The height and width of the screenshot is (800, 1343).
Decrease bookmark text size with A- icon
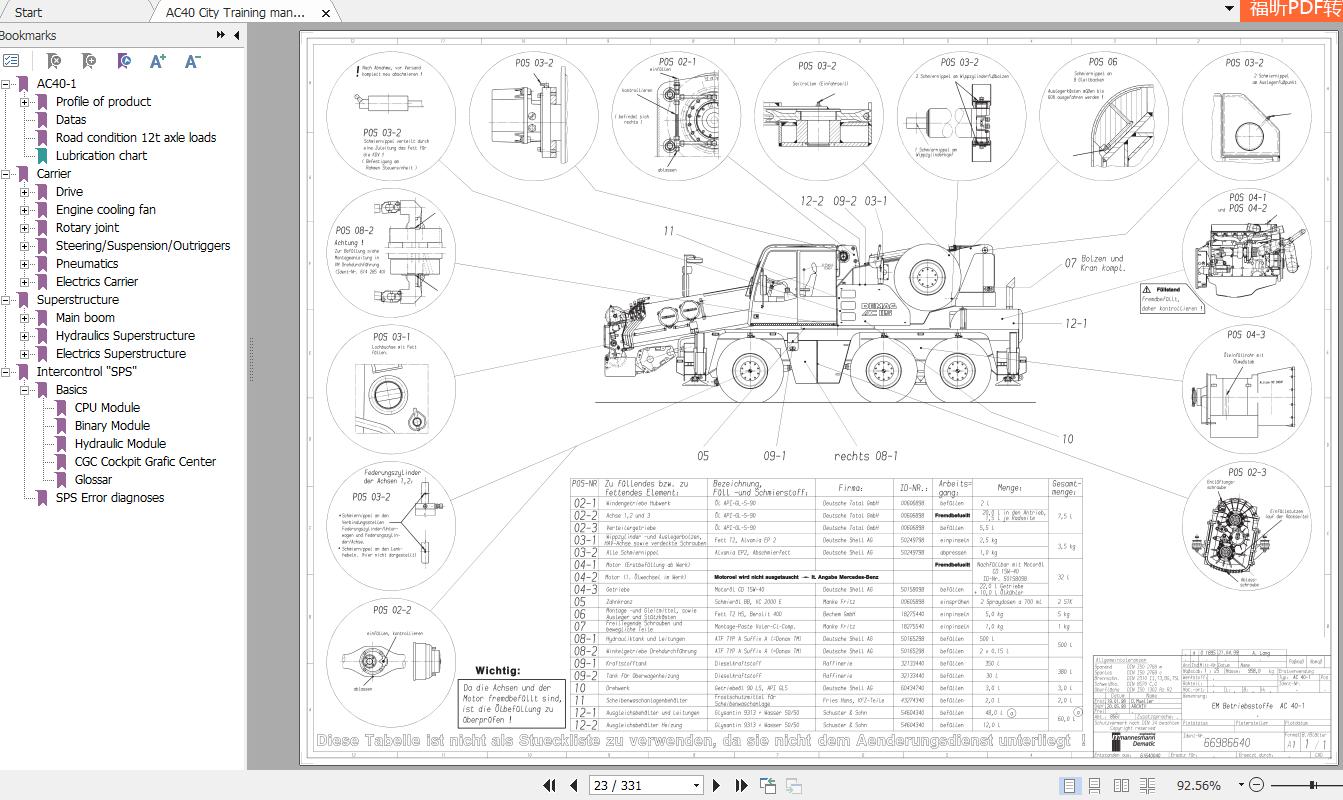click(192, 61)
